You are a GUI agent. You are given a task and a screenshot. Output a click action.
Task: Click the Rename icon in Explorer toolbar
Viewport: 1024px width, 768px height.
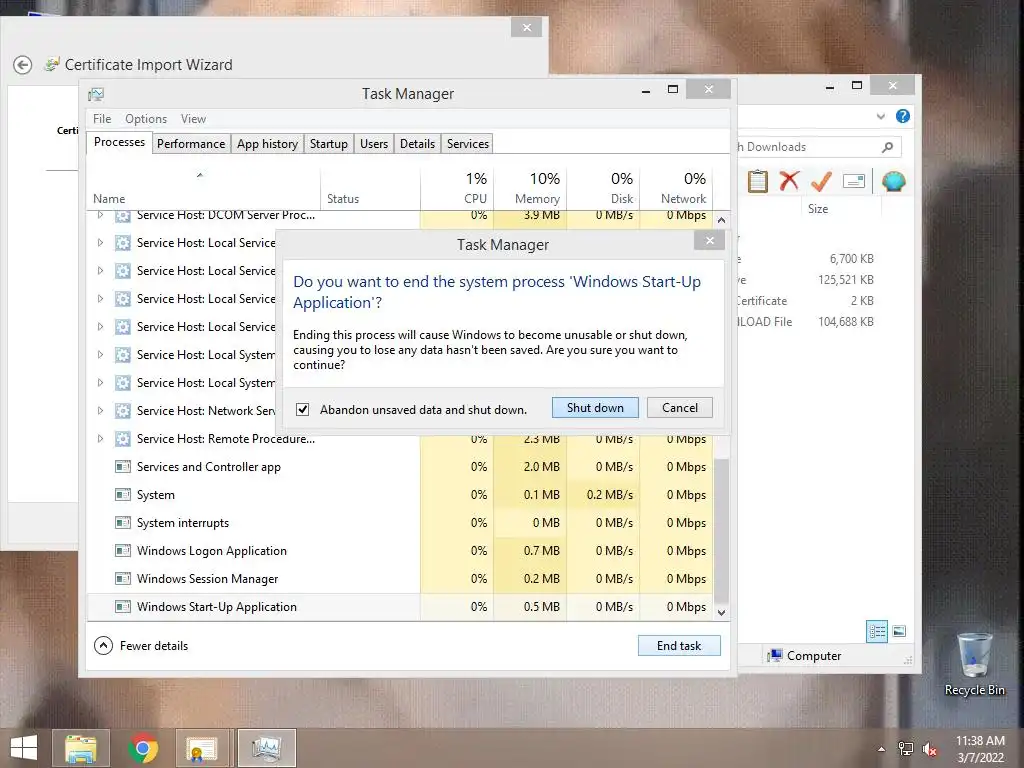coord(854,181)
